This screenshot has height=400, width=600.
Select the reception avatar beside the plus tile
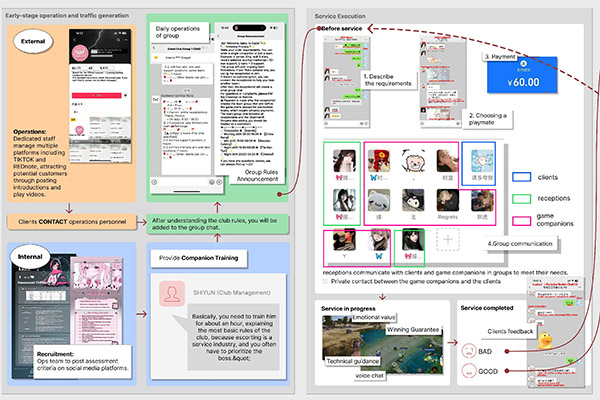(413, 240)
